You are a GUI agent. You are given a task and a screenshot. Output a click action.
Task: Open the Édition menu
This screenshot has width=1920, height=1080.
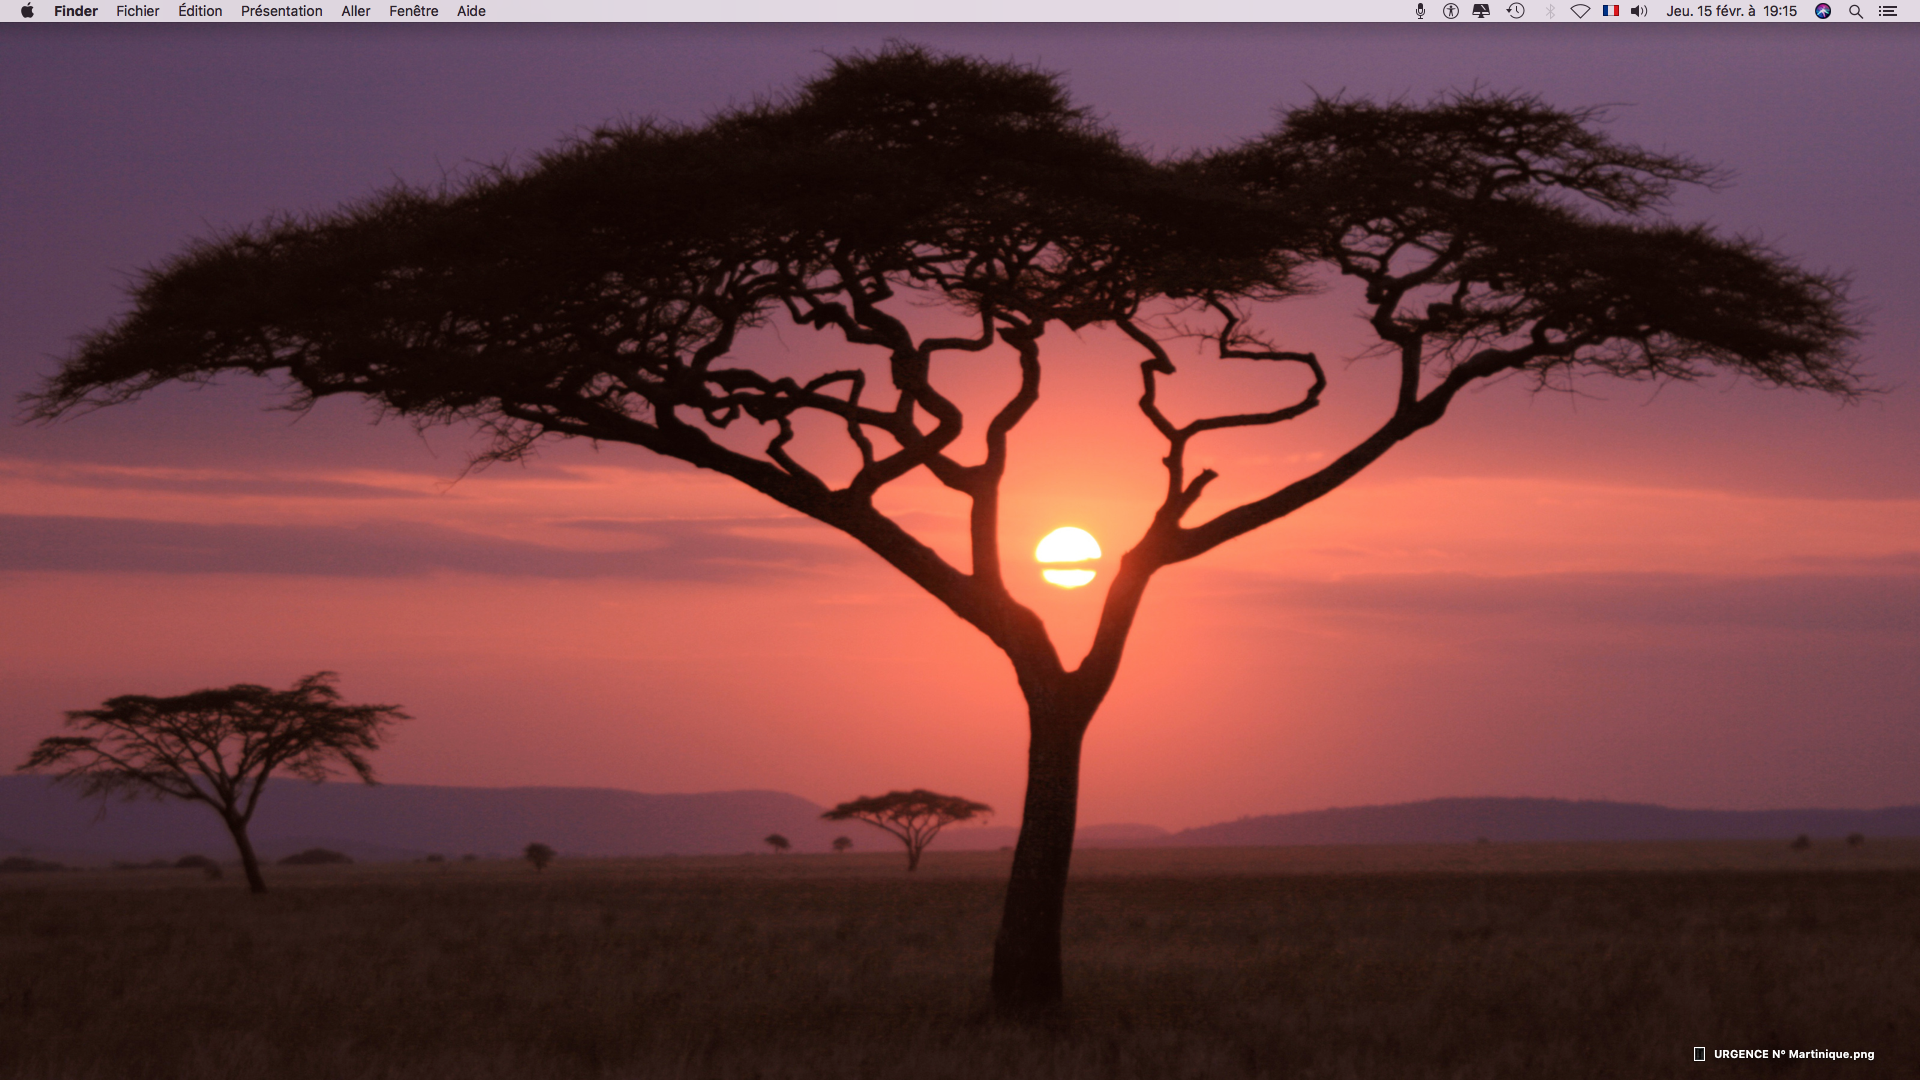200,11
